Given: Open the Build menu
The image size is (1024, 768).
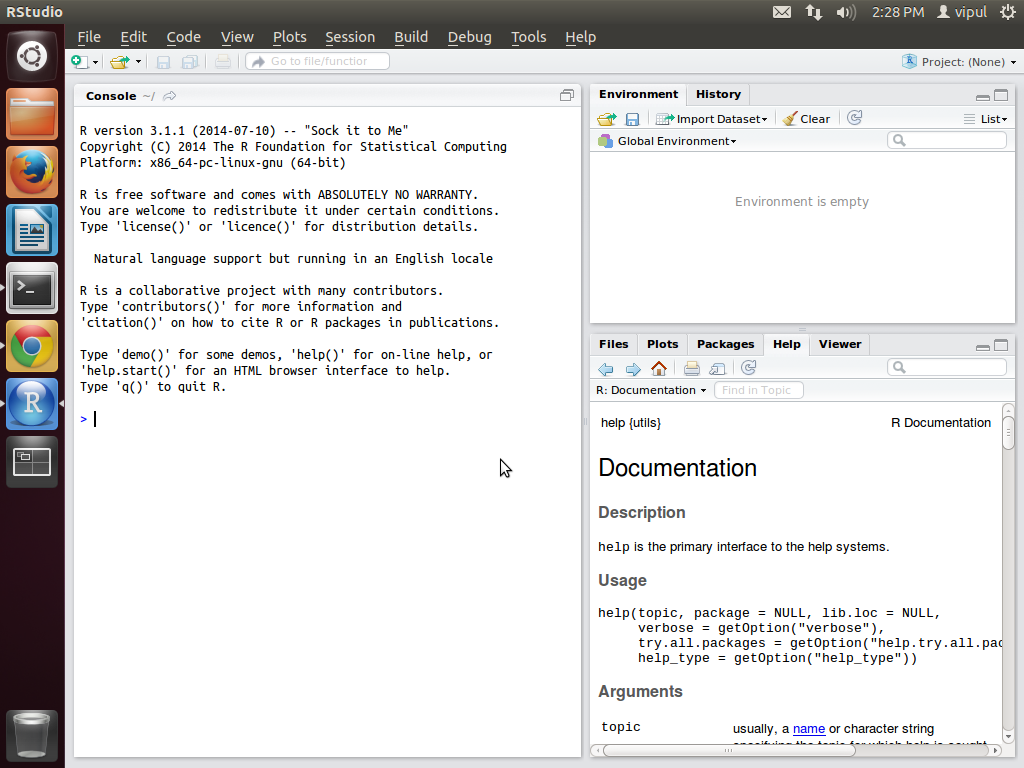Looking at the screenshot, I should pyautogui.click(x=411, y=37).
